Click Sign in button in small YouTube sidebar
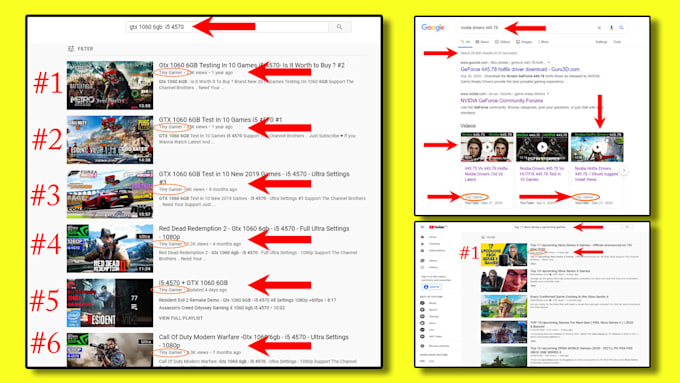 point(432,287)
